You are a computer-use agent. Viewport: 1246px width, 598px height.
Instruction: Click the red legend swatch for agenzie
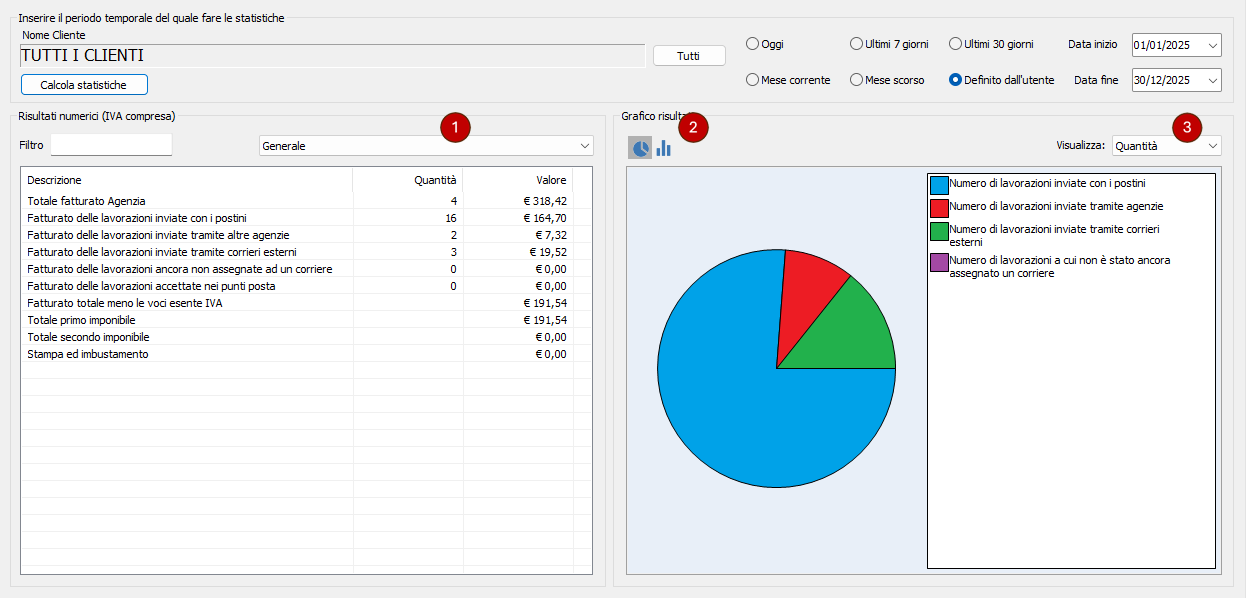pyautogui.click(x=939, y=208)
